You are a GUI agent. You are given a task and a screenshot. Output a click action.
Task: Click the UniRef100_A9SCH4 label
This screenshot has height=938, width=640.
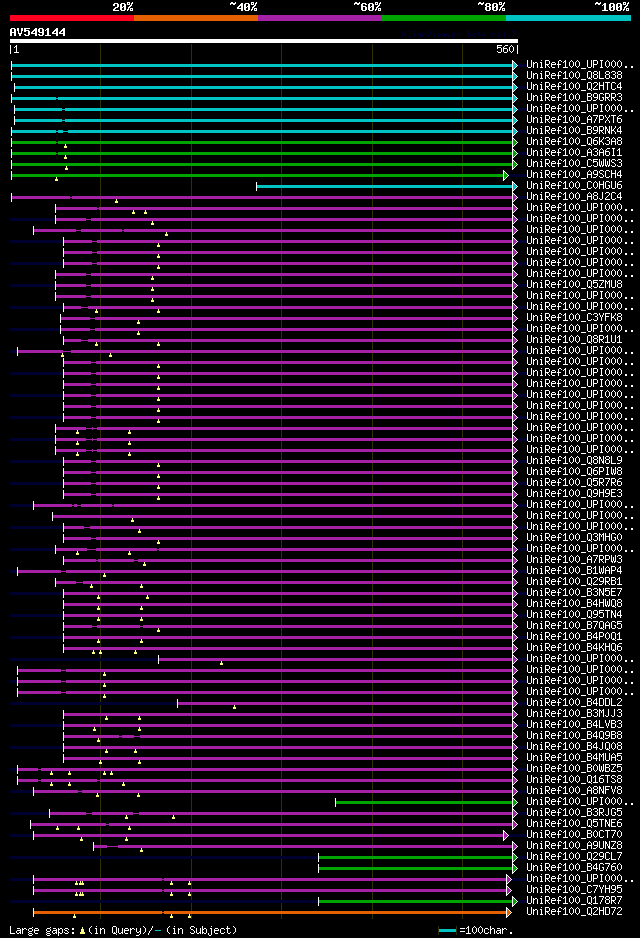[x=574, y=175]
